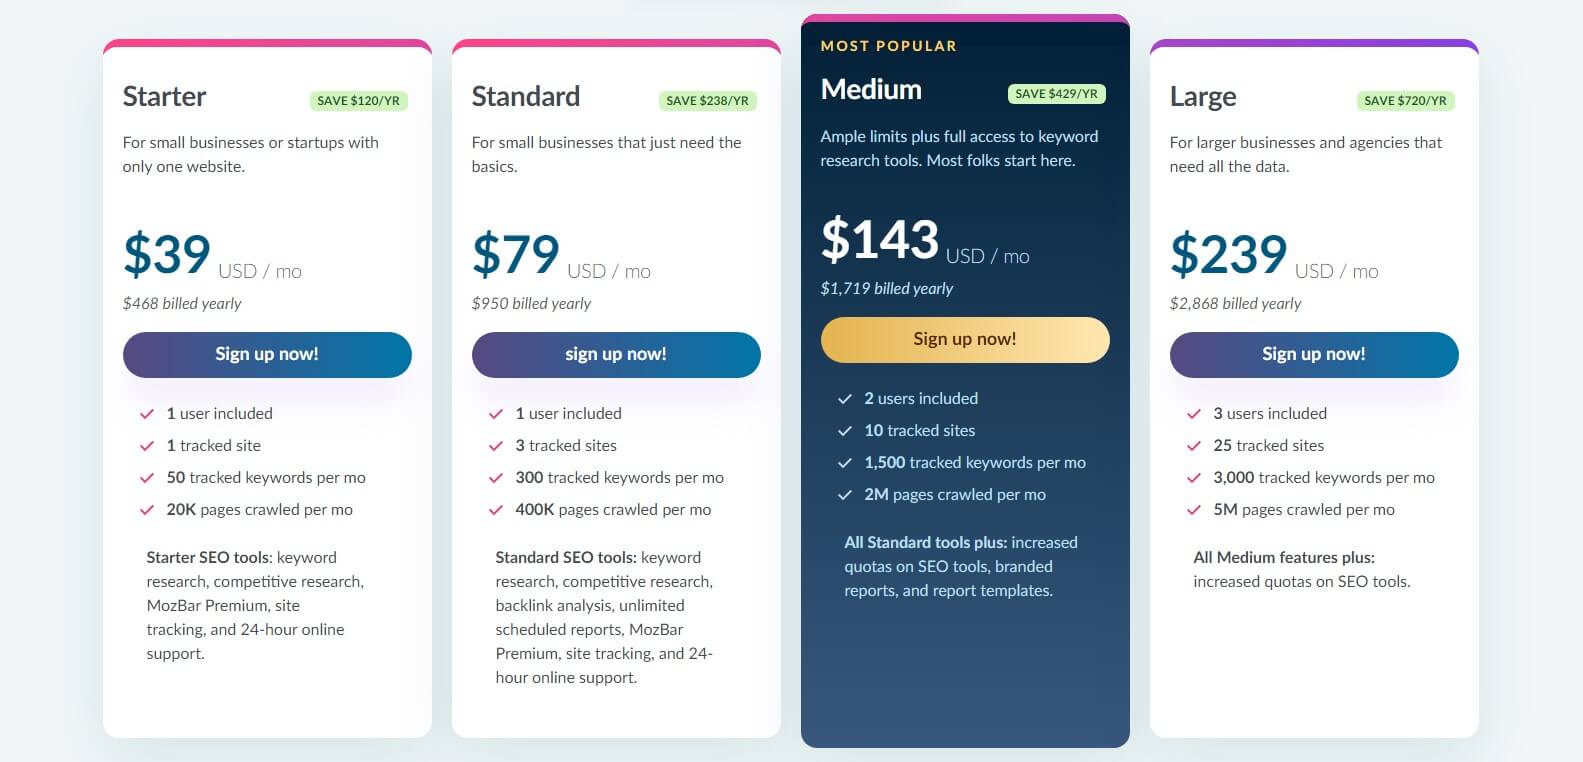This screenshot has height=762, width=1583.
Task: Click the $39 price on Starter plan
Action: 166,253
